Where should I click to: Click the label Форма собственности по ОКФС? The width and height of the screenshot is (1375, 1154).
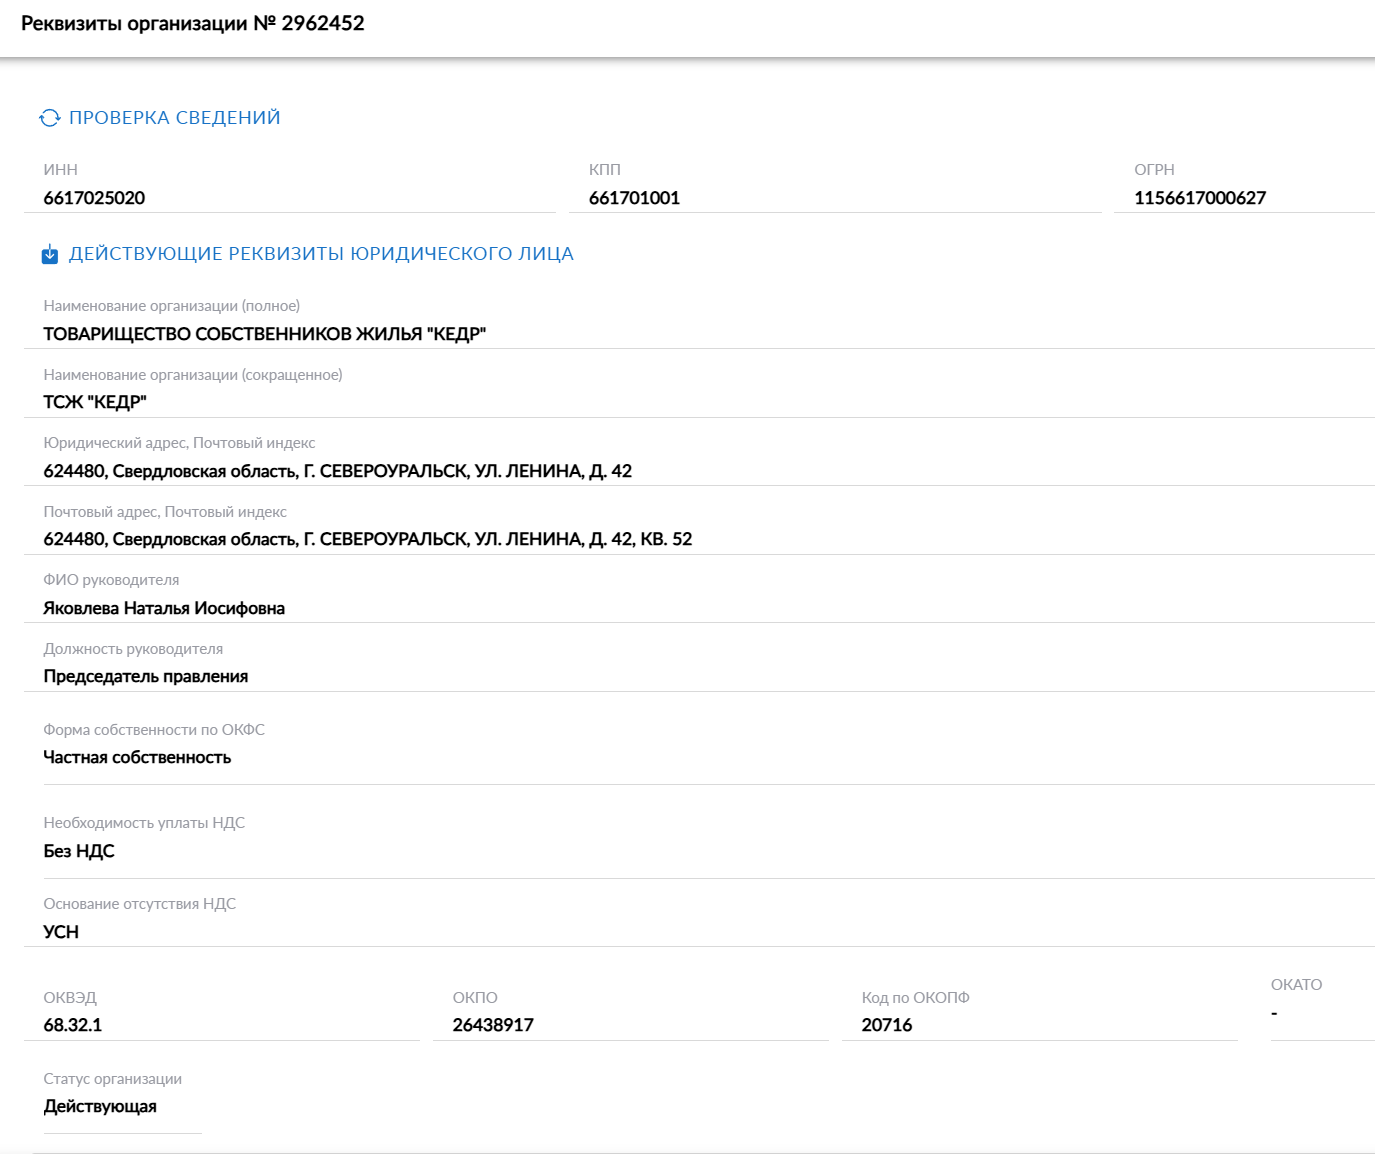tap(154, 730)
